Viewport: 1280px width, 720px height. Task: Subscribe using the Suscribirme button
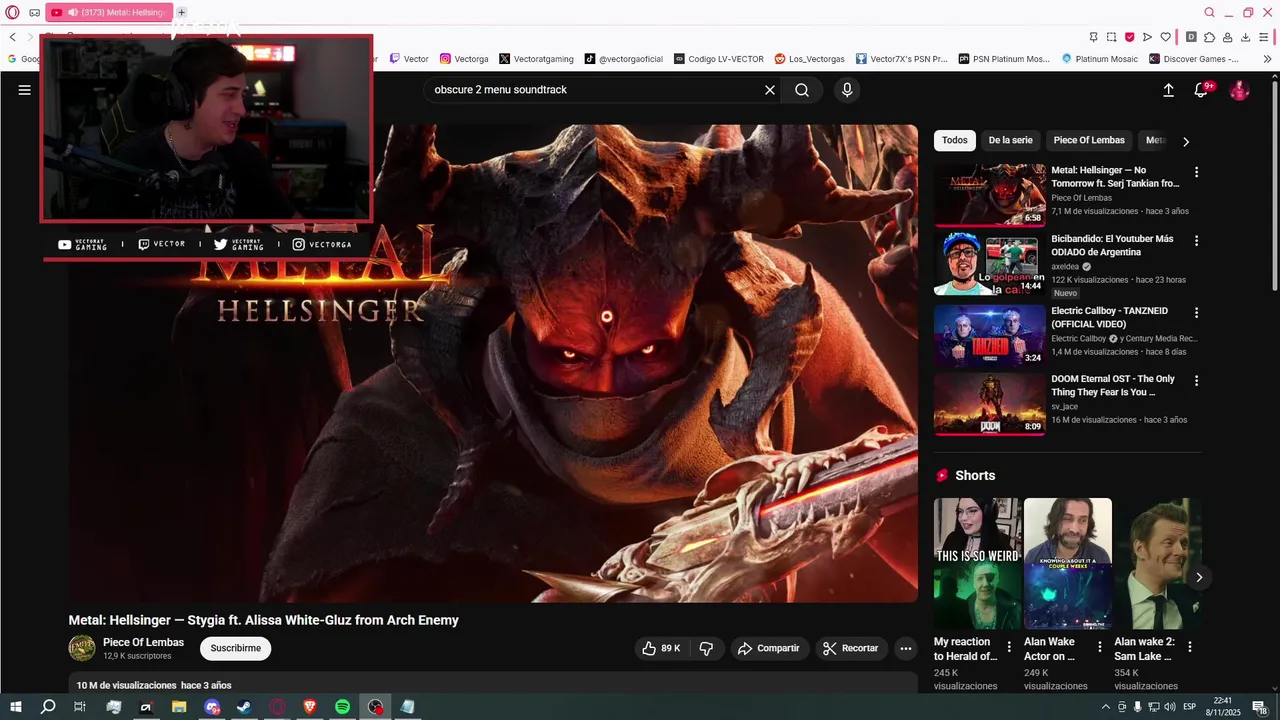point(235,648)
